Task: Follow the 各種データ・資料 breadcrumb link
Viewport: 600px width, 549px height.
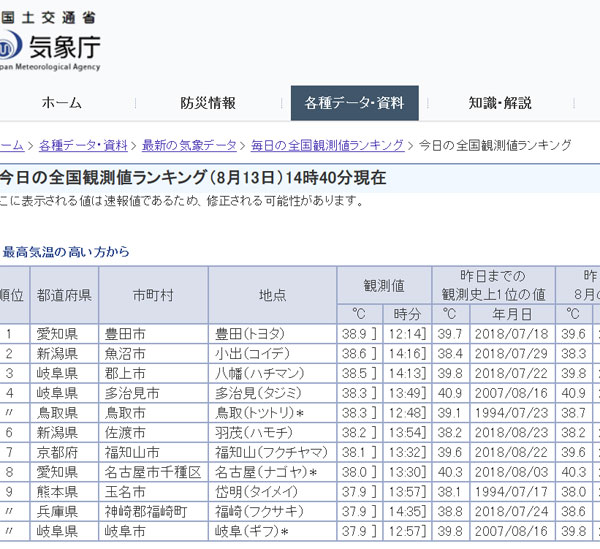Action: coord(83,145)
